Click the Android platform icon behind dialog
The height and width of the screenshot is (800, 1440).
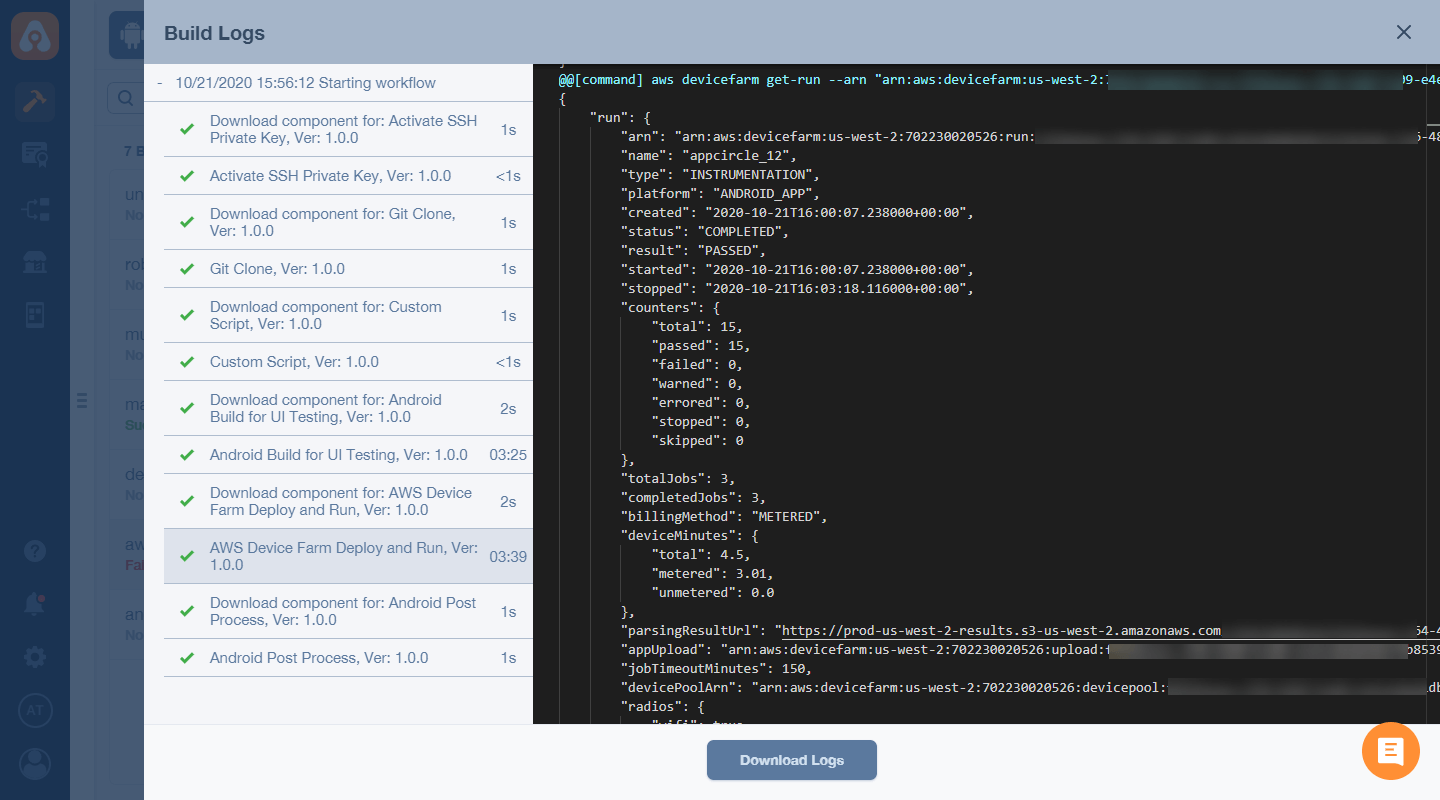[128, 36]
